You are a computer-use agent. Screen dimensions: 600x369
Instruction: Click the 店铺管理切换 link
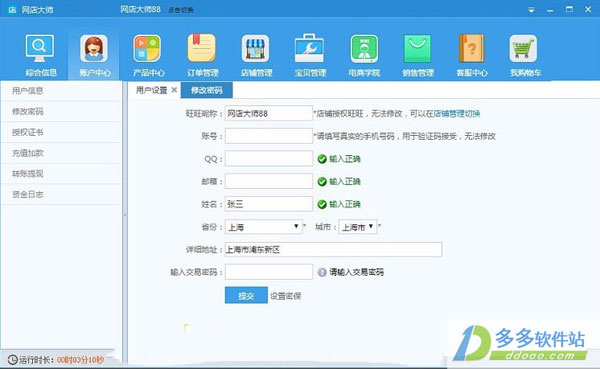pyautogui.click(x=457, y=114)
